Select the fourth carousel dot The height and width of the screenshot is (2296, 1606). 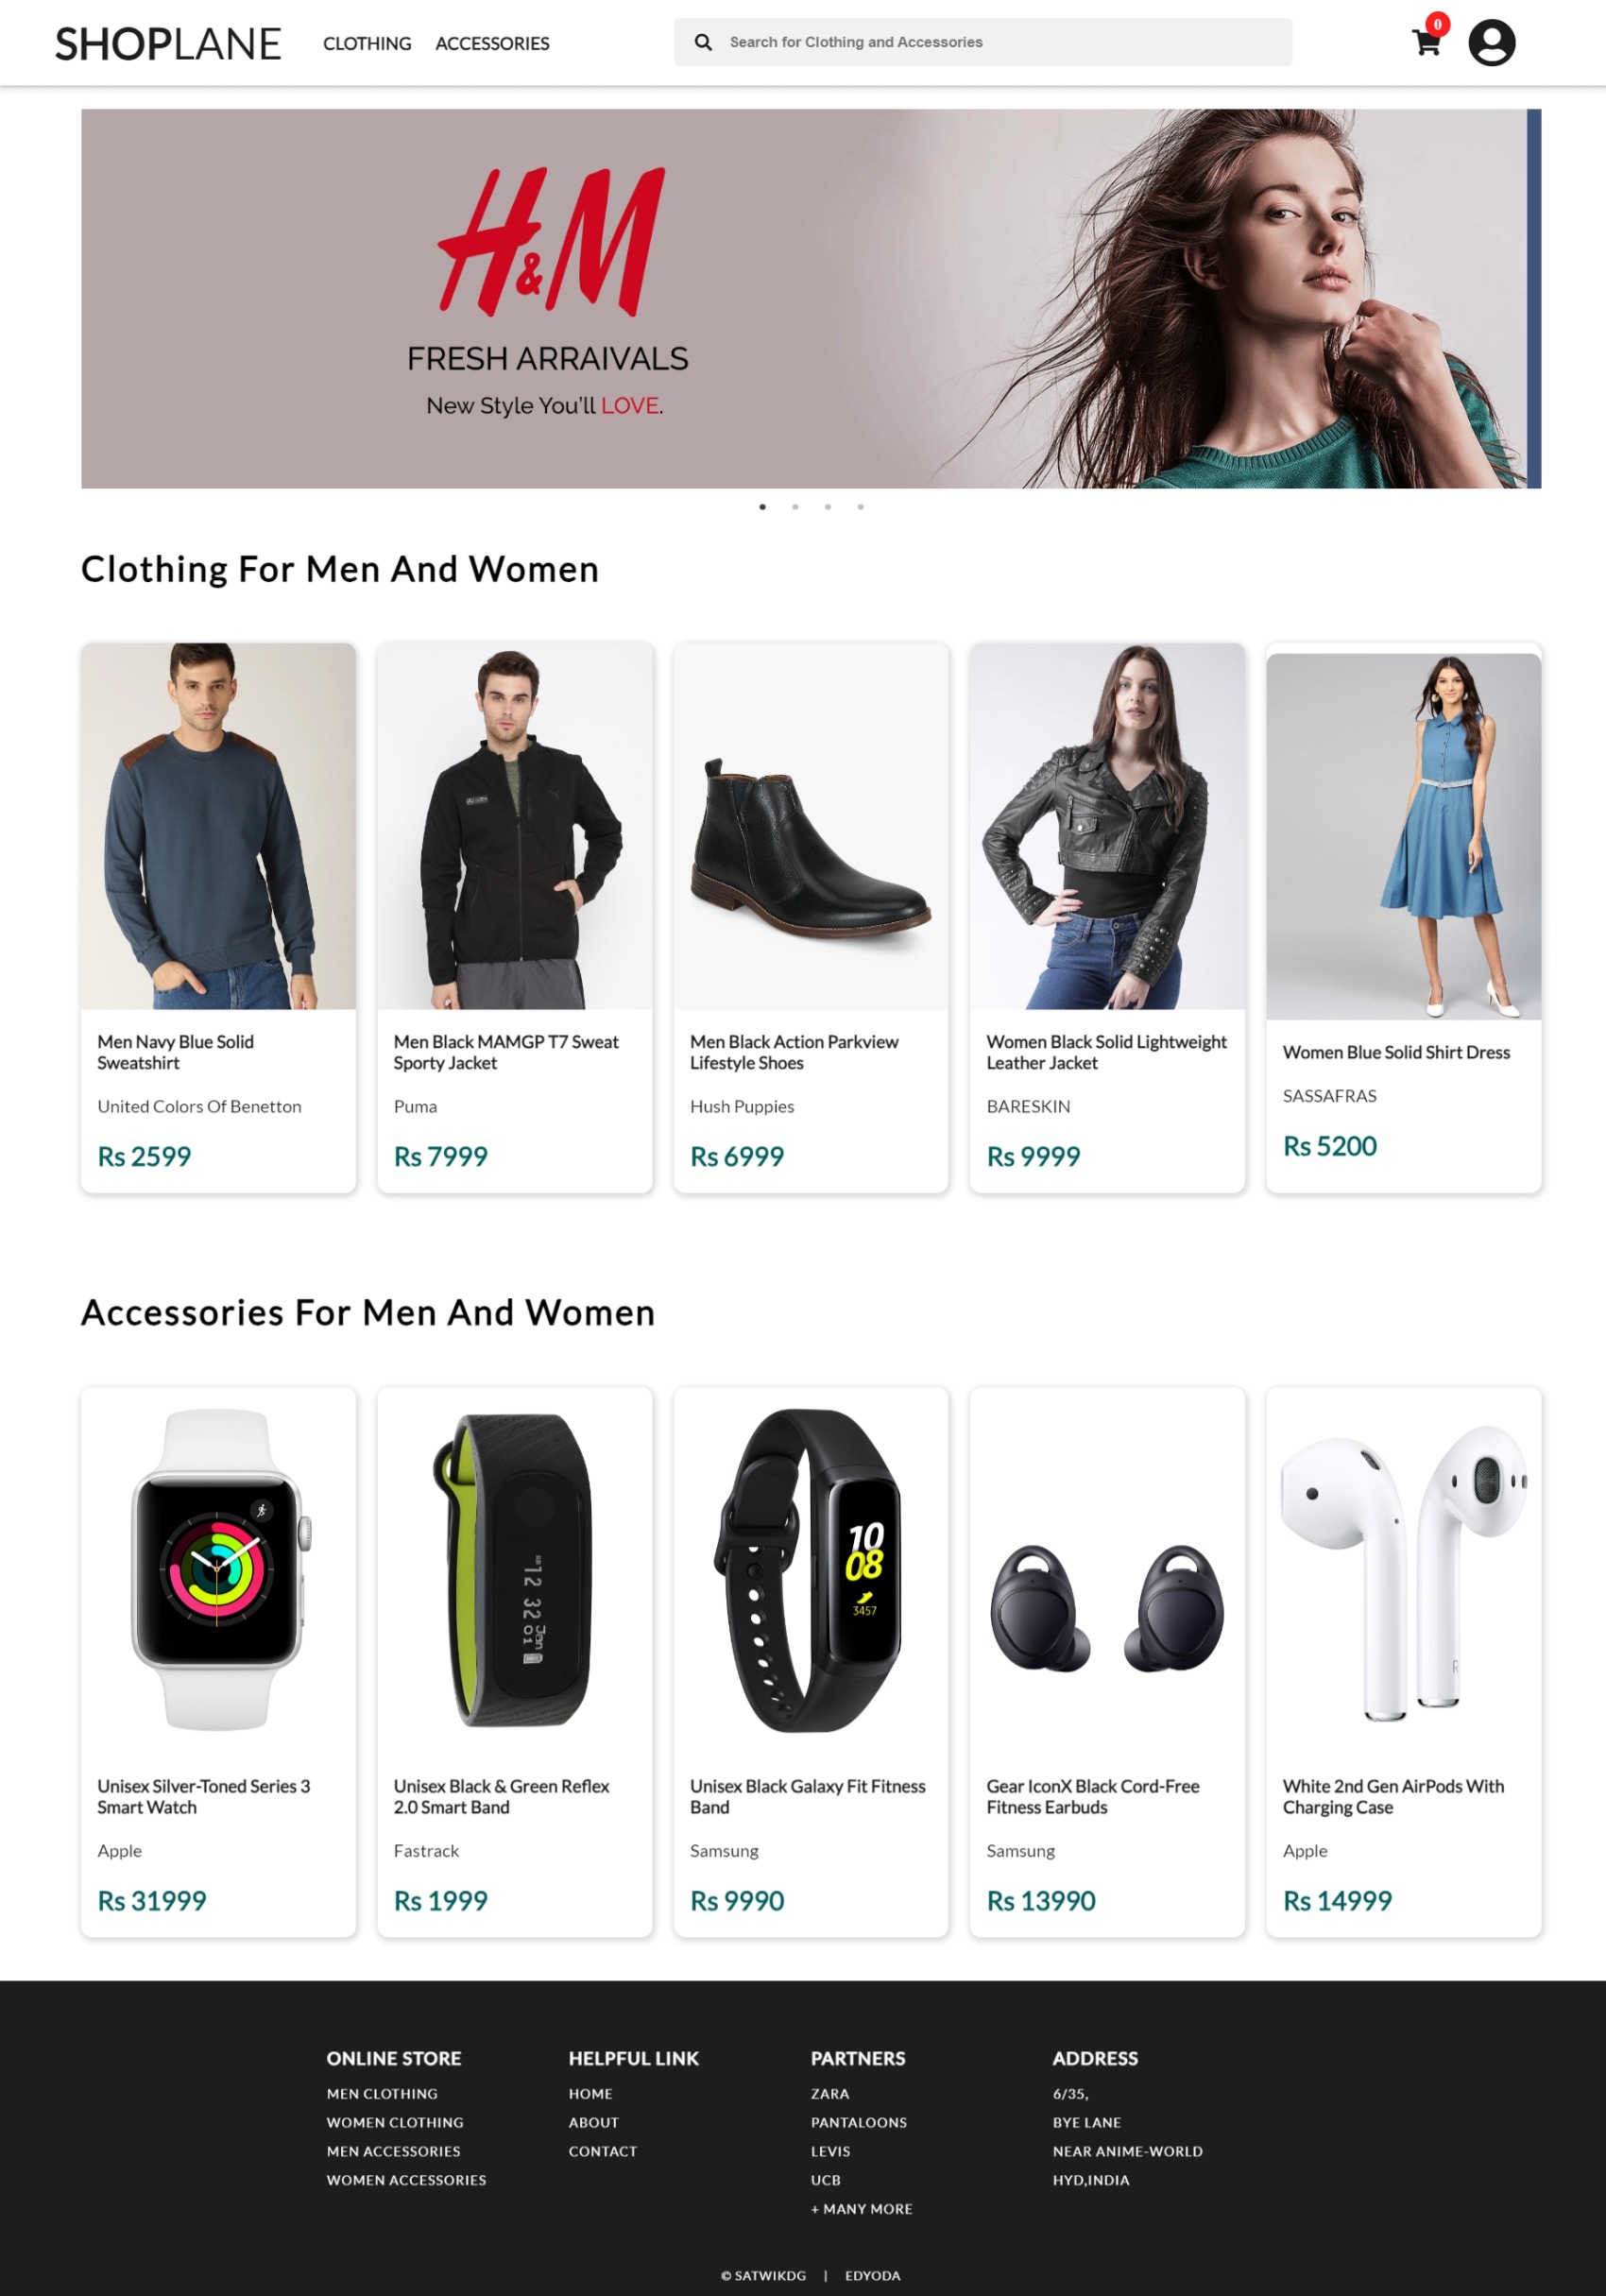click(x=861, y=507)
